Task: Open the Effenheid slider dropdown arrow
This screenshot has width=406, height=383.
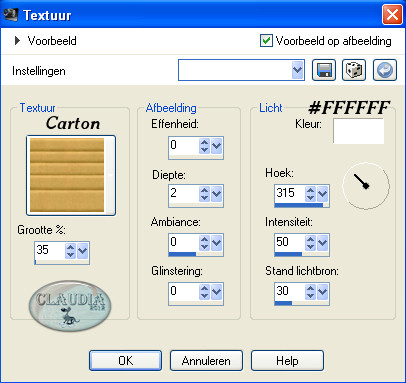Action: pos(216,146)
